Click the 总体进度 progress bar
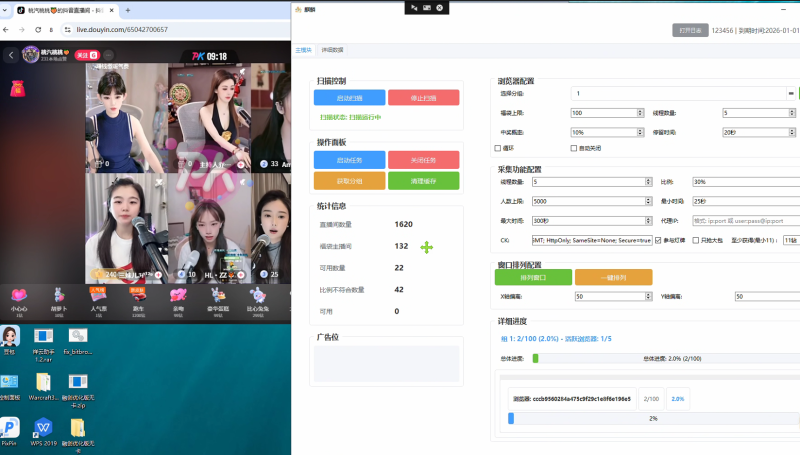 point(583,358)
